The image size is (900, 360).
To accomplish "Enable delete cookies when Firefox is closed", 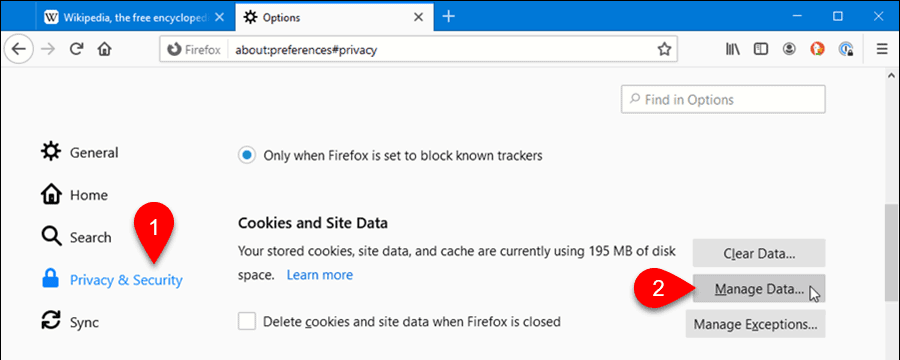I will (x=247, y=322).
